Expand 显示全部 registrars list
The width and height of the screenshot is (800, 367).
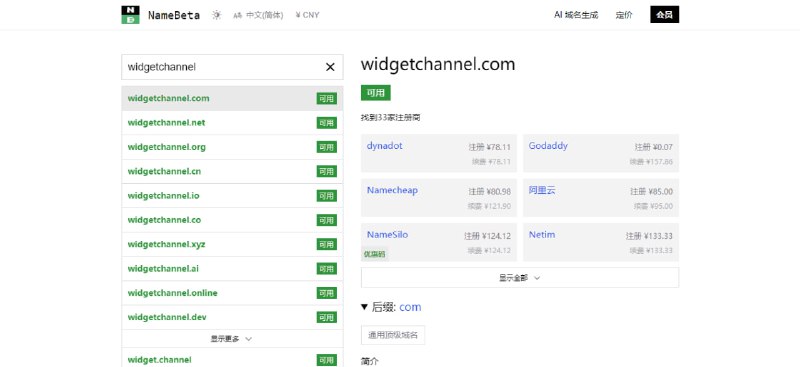(x=520, y=278)
